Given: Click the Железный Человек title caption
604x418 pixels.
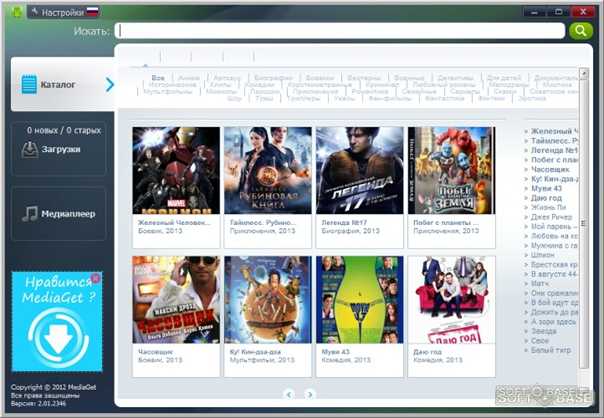Looking at the screenshot, I should (x=174, y=223).
